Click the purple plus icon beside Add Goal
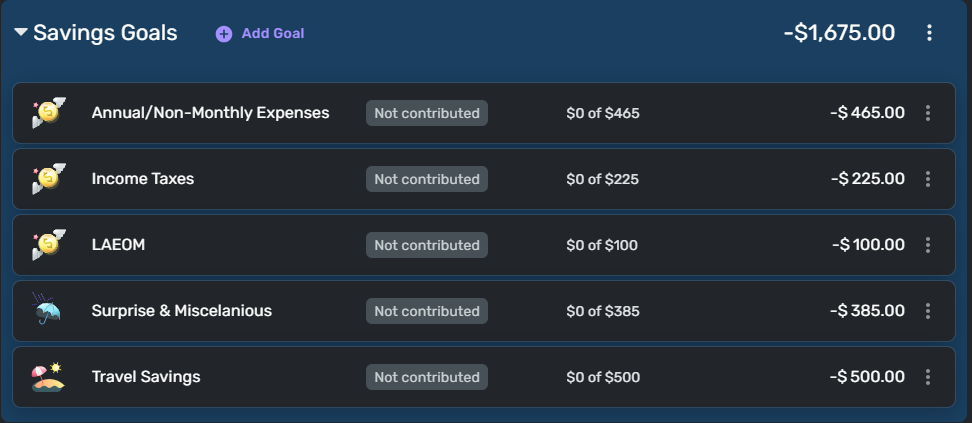The width and height of the screenshot is (972, 423). pos(224,34)
